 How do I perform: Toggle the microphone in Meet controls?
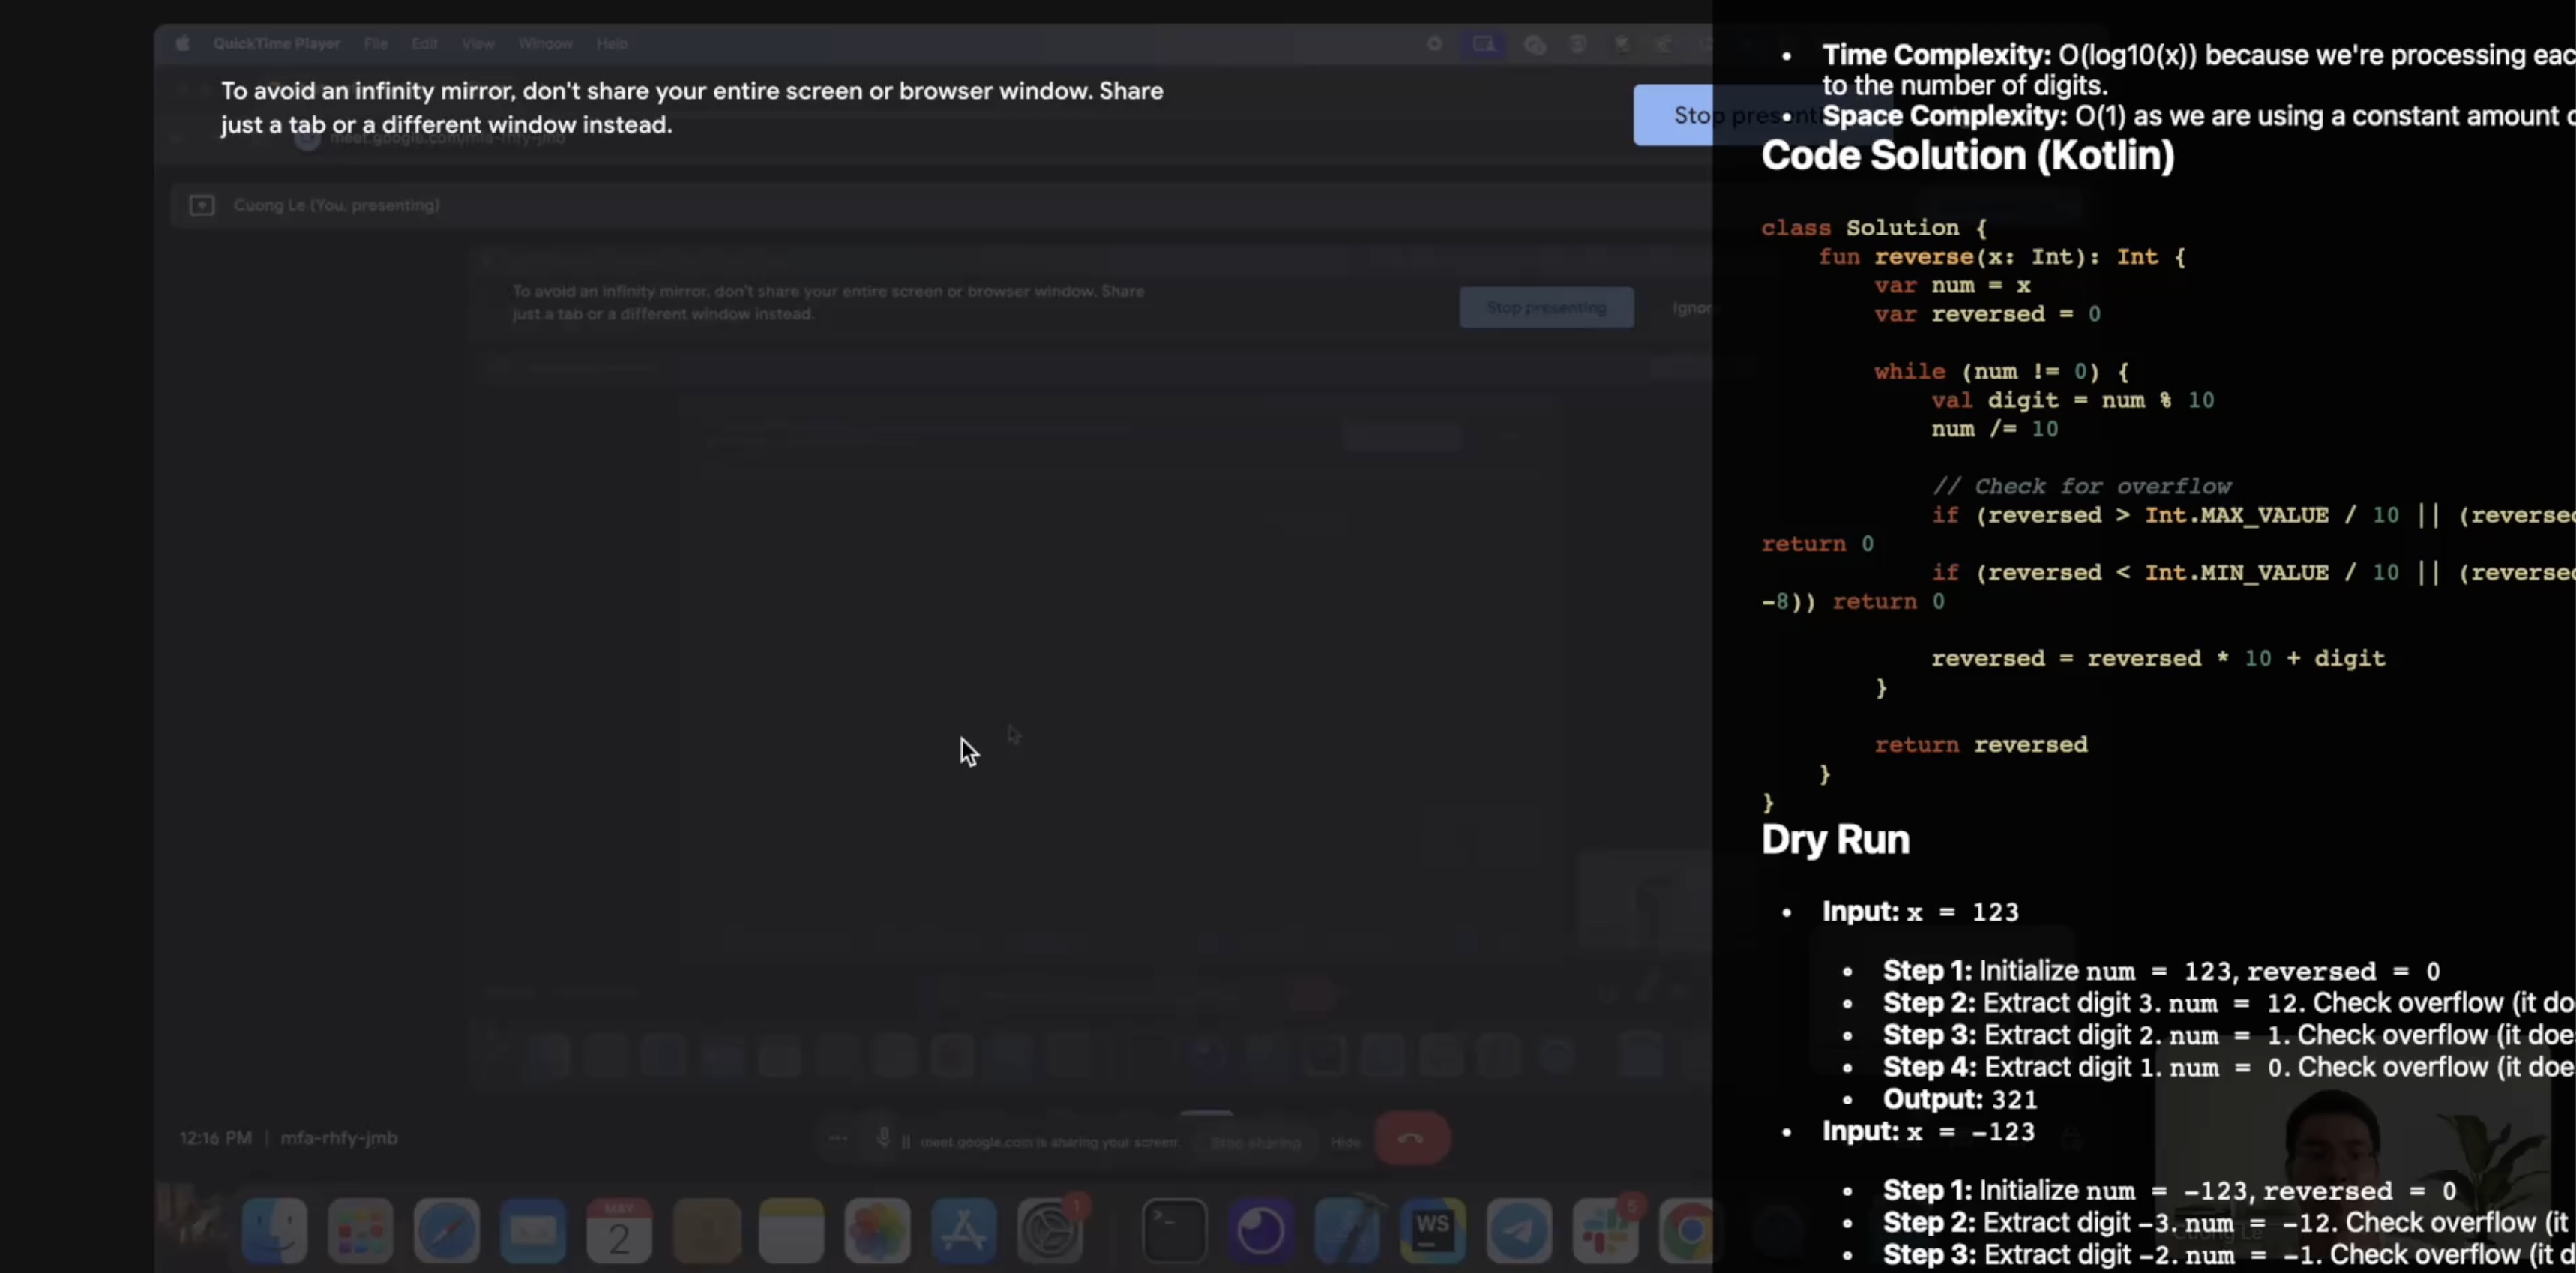883,1138
